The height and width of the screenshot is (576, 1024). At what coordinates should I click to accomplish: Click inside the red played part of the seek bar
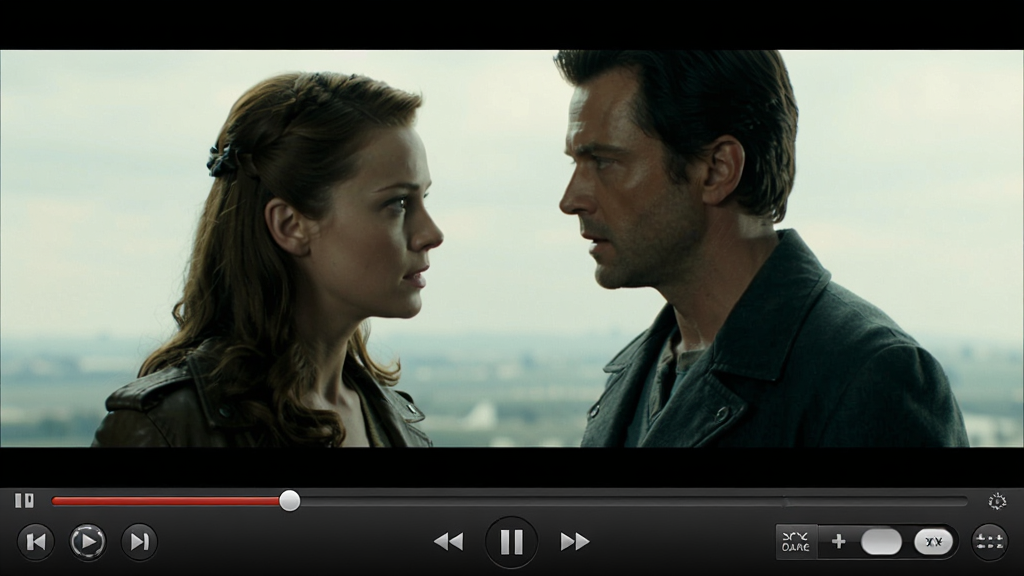tap(166, 501)
